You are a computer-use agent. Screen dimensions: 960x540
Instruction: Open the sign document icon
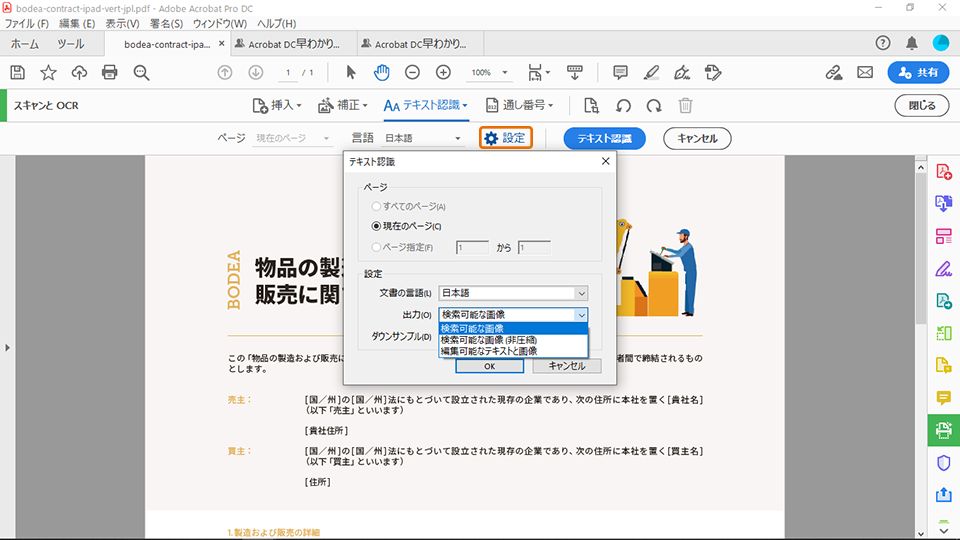[x=682, y=73]
